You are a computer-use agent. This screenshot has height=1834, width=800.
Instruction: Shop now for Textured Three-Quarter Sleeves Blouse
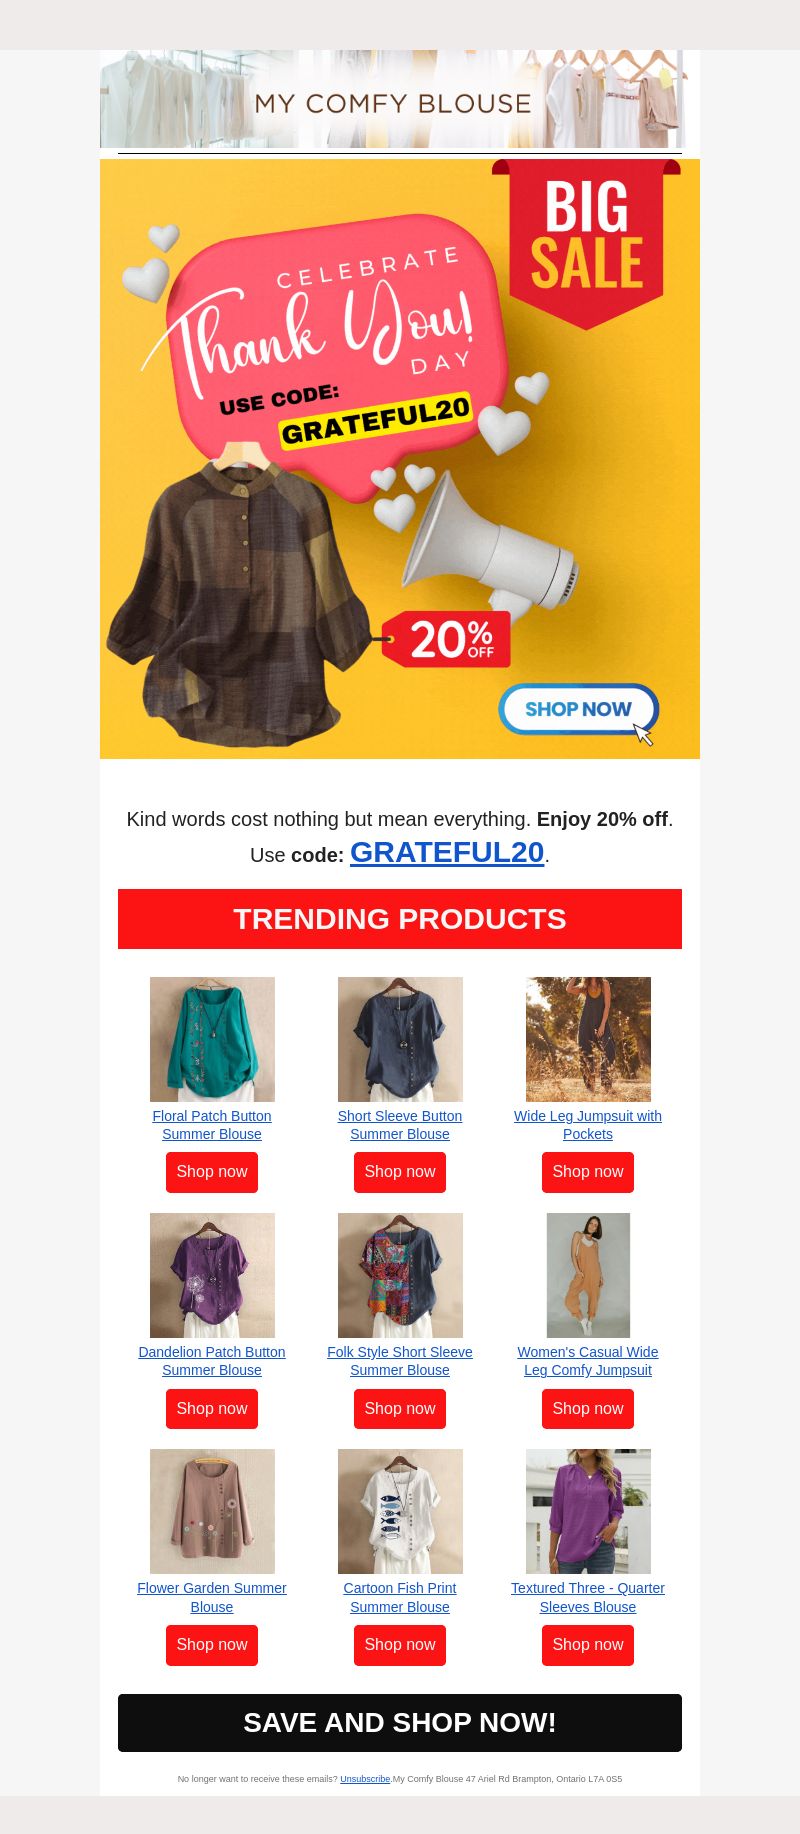pyautogui.click(x=588, y=1645)
